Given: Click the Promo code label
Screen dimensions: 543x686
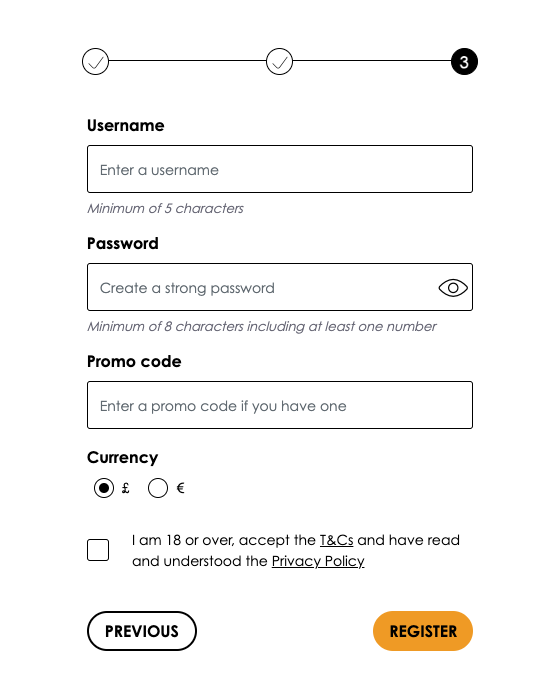Looking at the screenshot, I should [x=134, y=362].
